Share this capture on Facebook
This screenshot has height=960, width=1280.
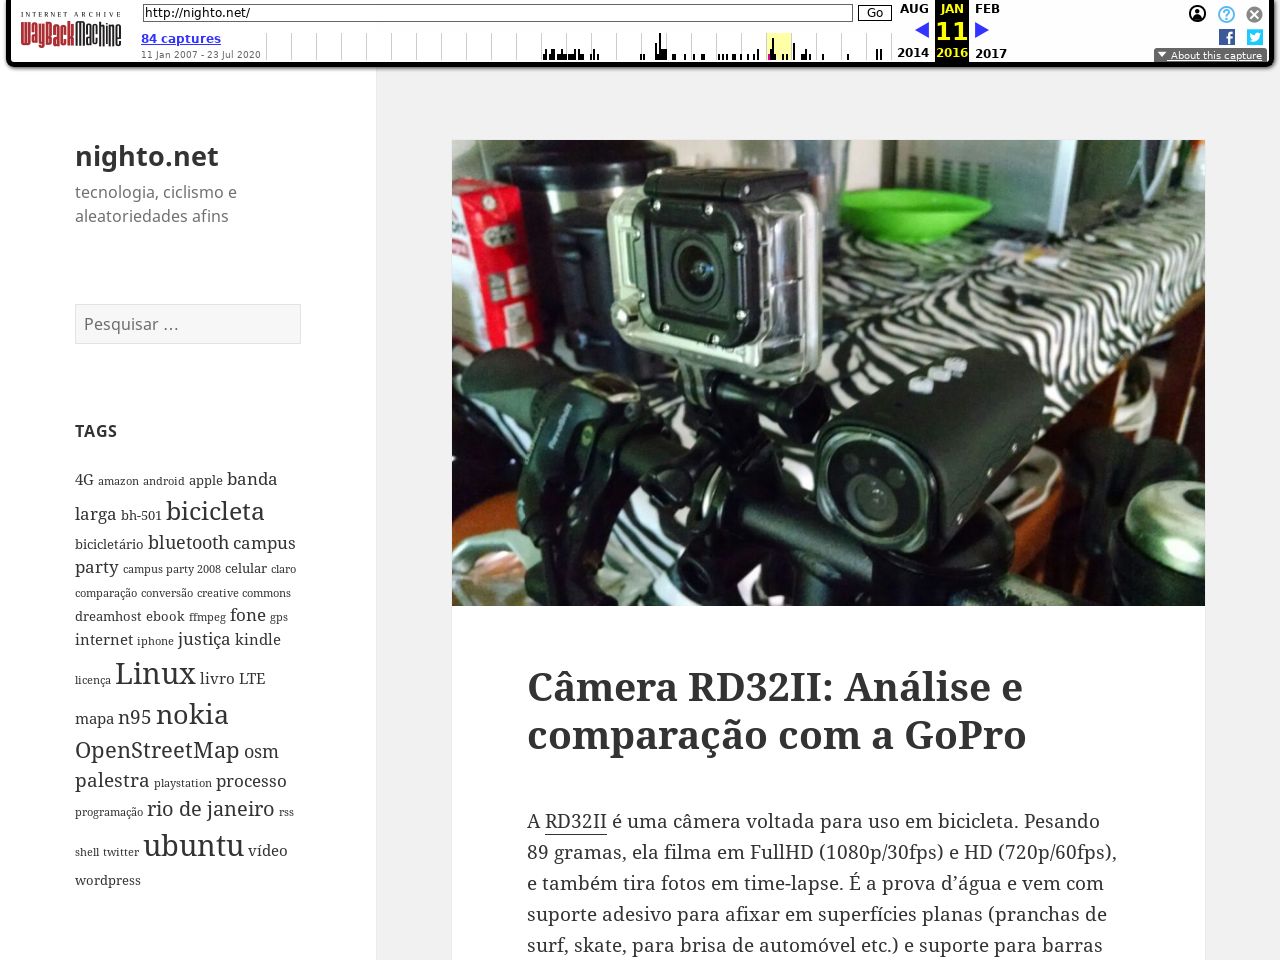pos(1227,37)
